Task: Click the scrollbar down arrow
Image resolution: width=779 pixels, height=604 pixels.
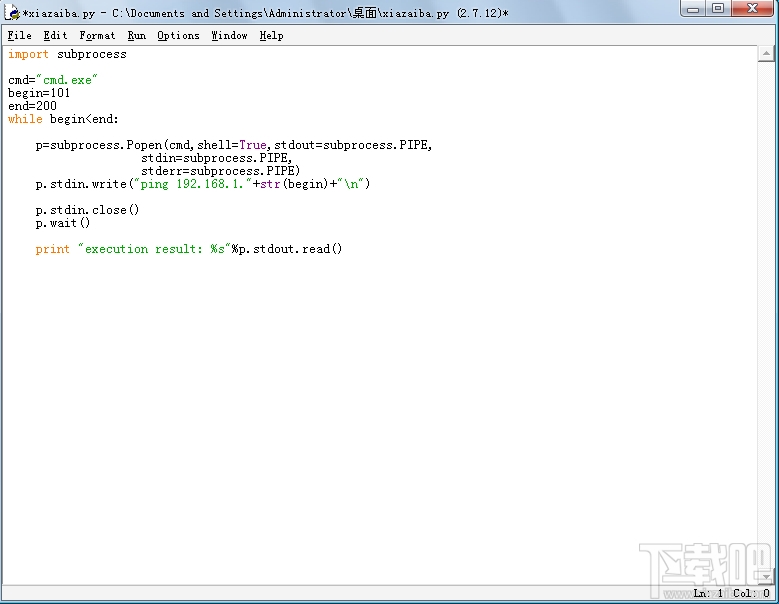Action: click(766, 576)
